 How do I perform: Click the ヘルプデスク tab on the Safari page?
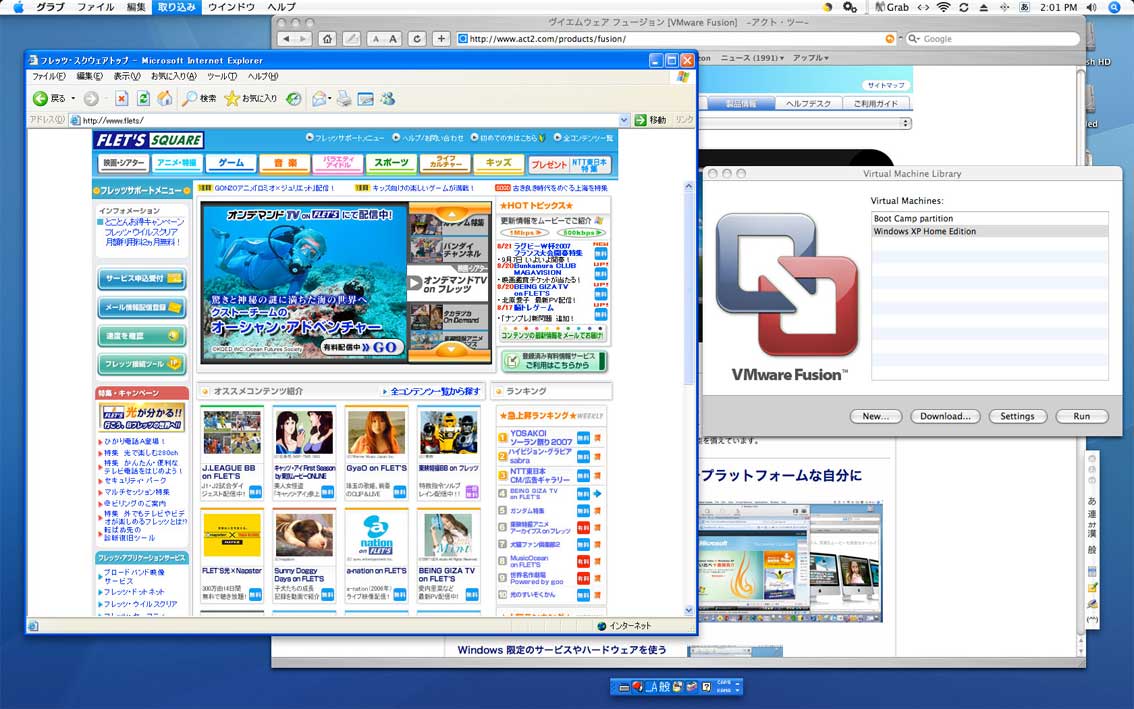(808, 103)
